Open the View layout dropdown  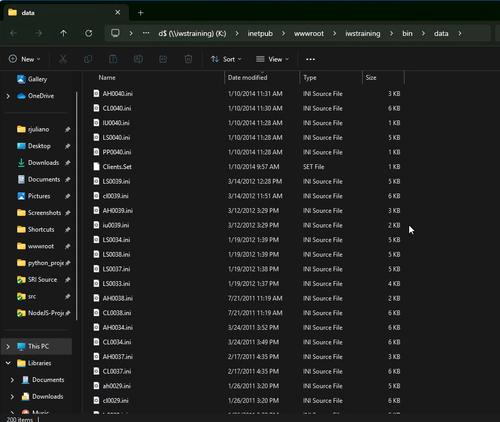tap(272, 59)
